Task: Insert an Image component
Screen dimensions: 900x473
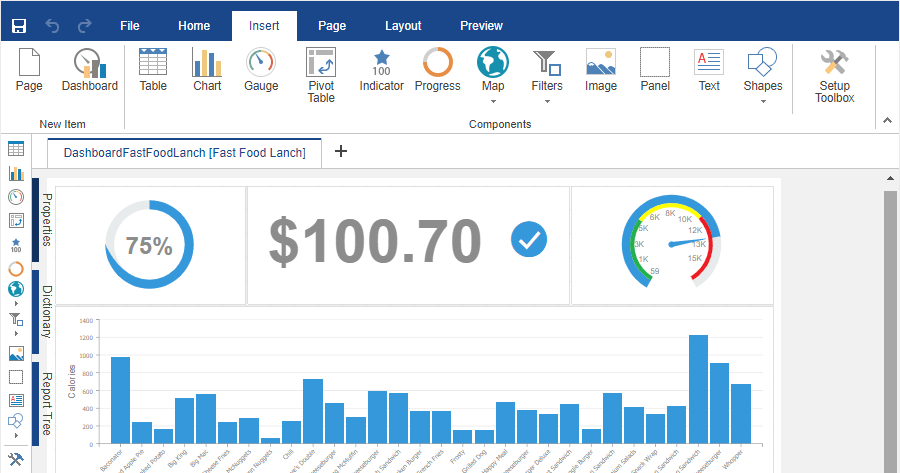Action: click(600, 70)
